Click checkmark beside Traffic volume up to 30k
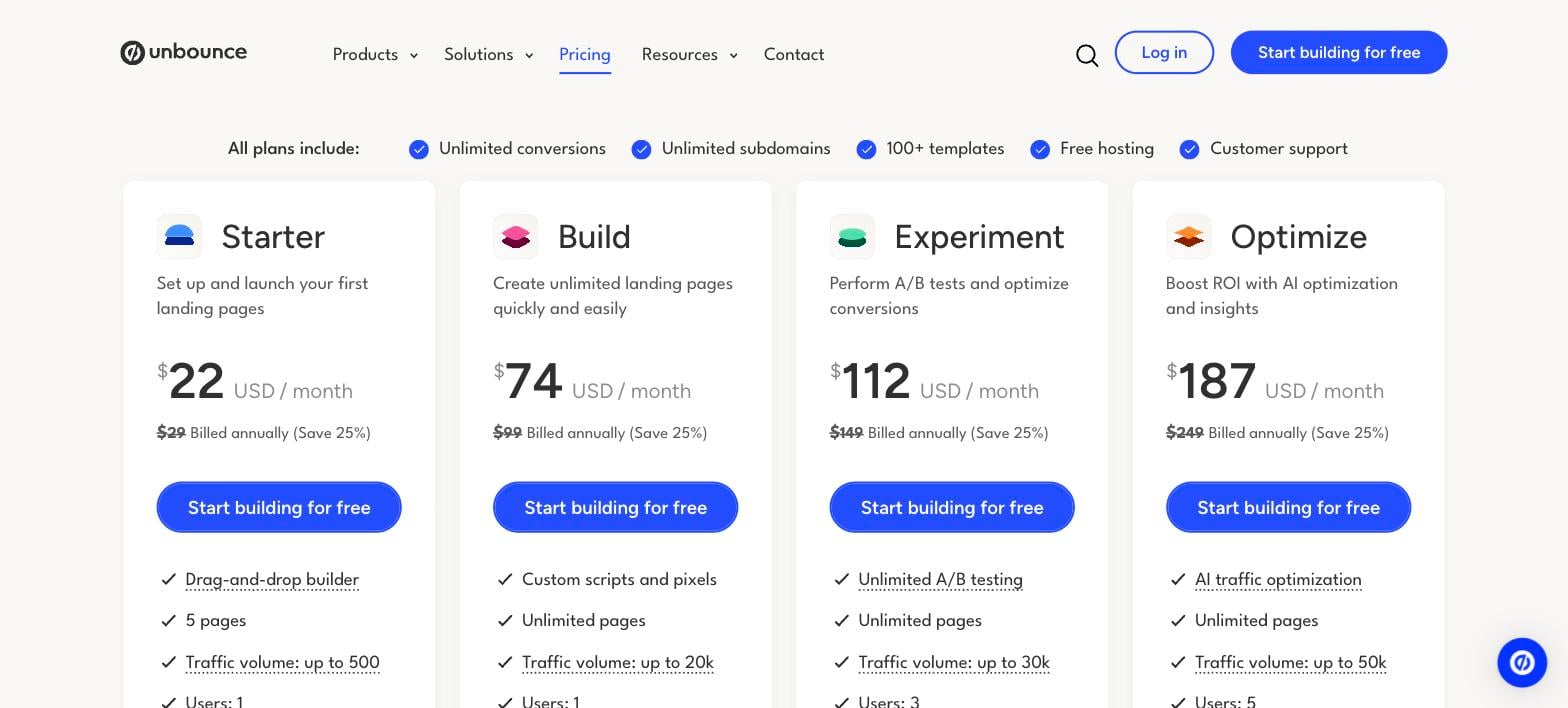The image size is (1568, 708). pos(841,662)
